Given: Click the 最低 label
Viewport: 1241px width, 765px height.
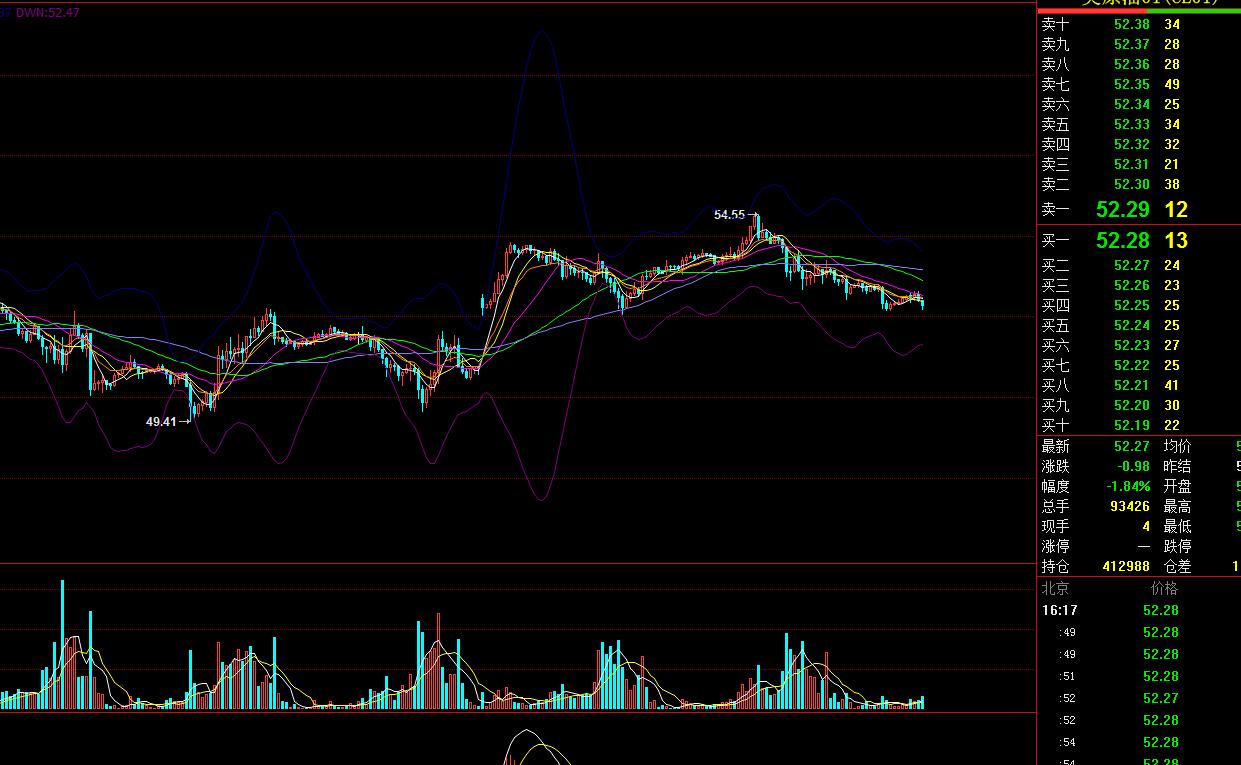Looking at the screenshot, I should (x=1177, y=526).
